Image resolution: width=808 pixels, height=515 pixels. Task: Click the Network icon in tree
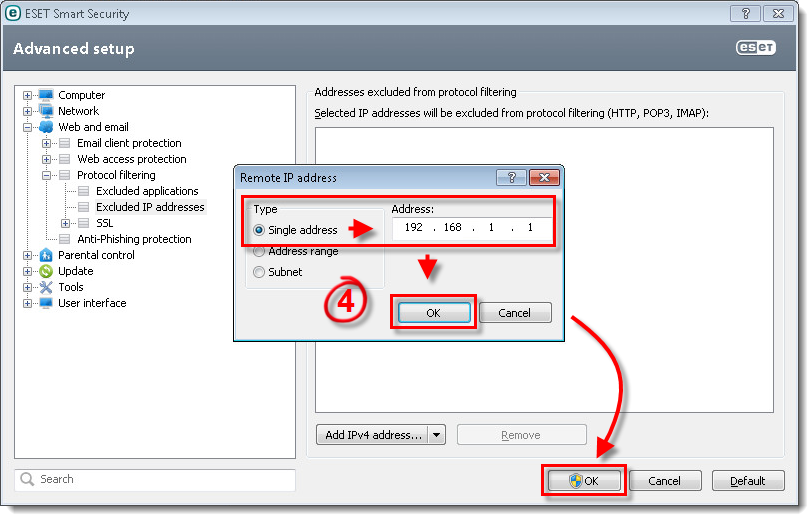click(x=45, y=111)
